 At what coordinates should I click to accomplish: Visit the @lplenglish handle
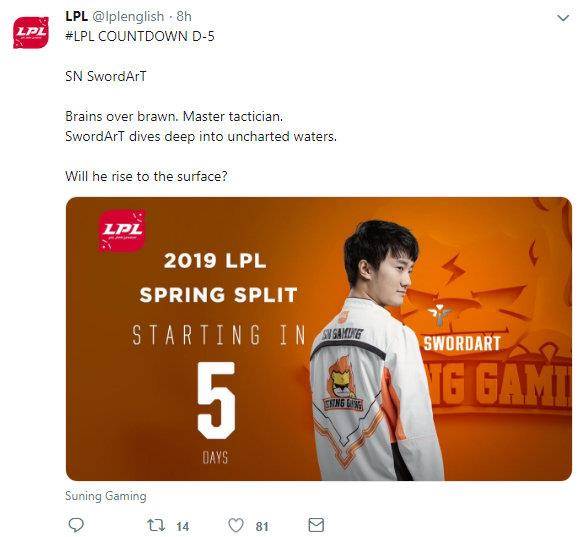128,16
